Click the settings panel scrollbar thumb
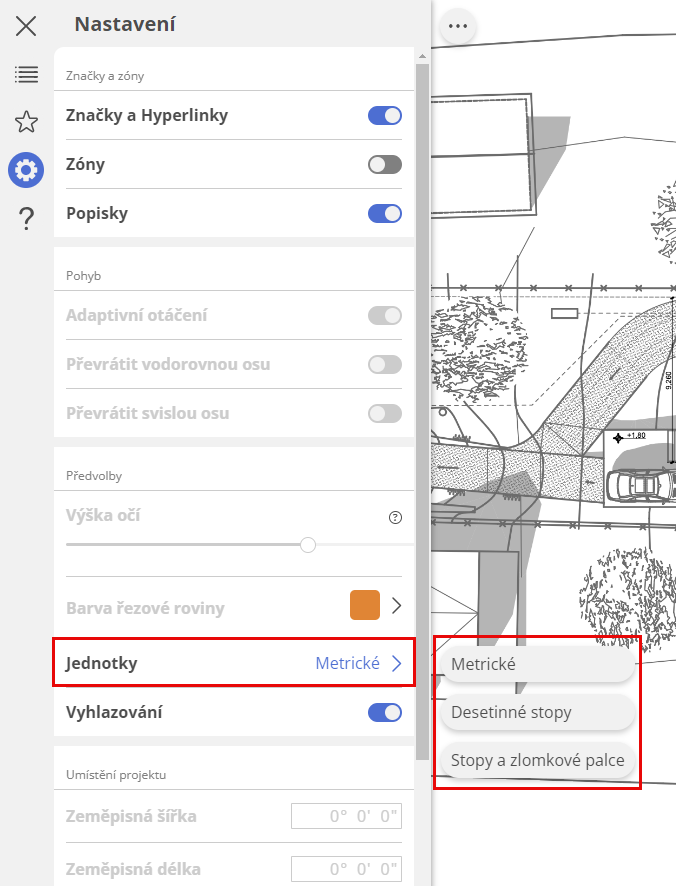The height and width of the screenshot is (886, 676). click(x=422, y=412)
